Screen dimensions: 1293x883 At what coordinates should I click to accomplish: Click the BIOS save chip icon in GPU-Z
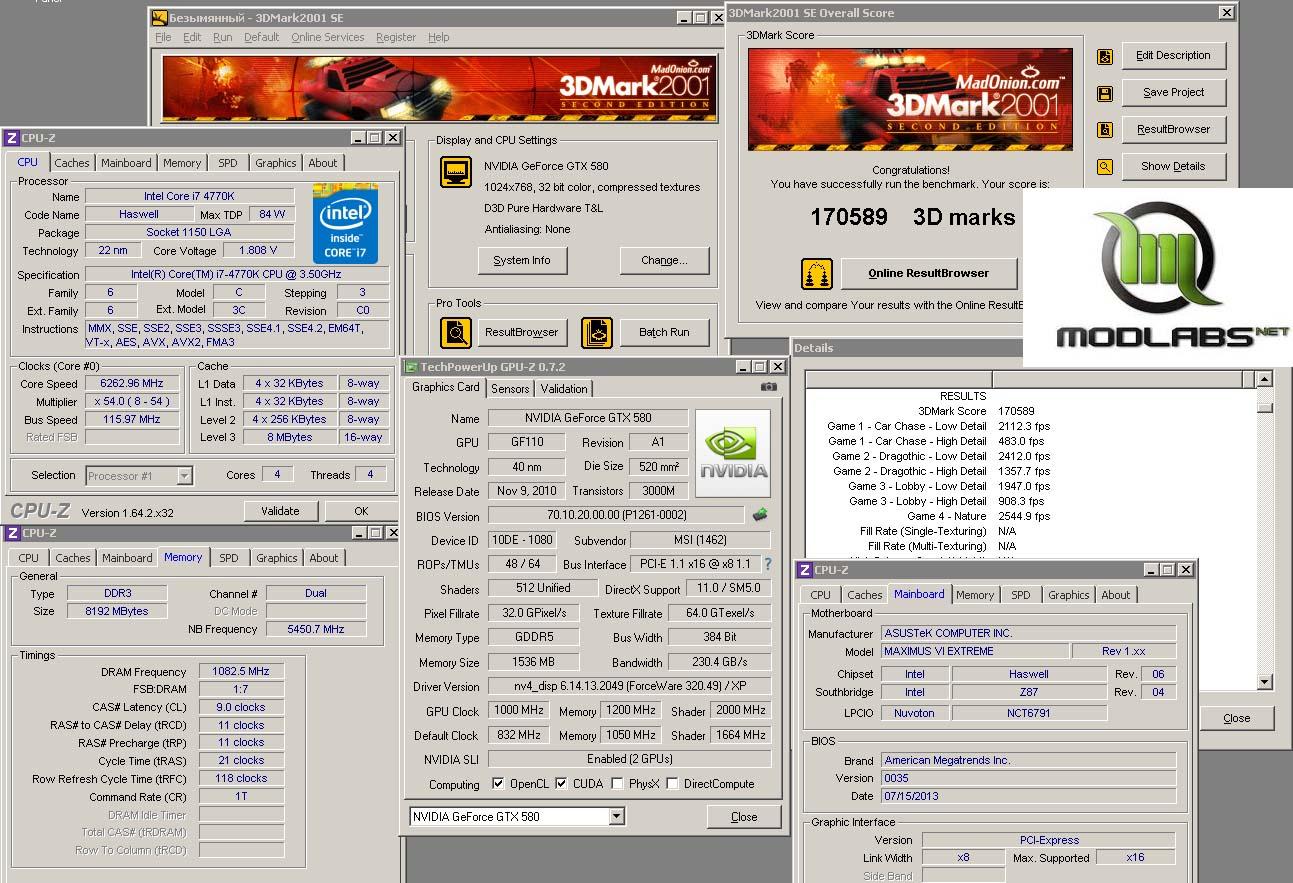coord(760,516)
